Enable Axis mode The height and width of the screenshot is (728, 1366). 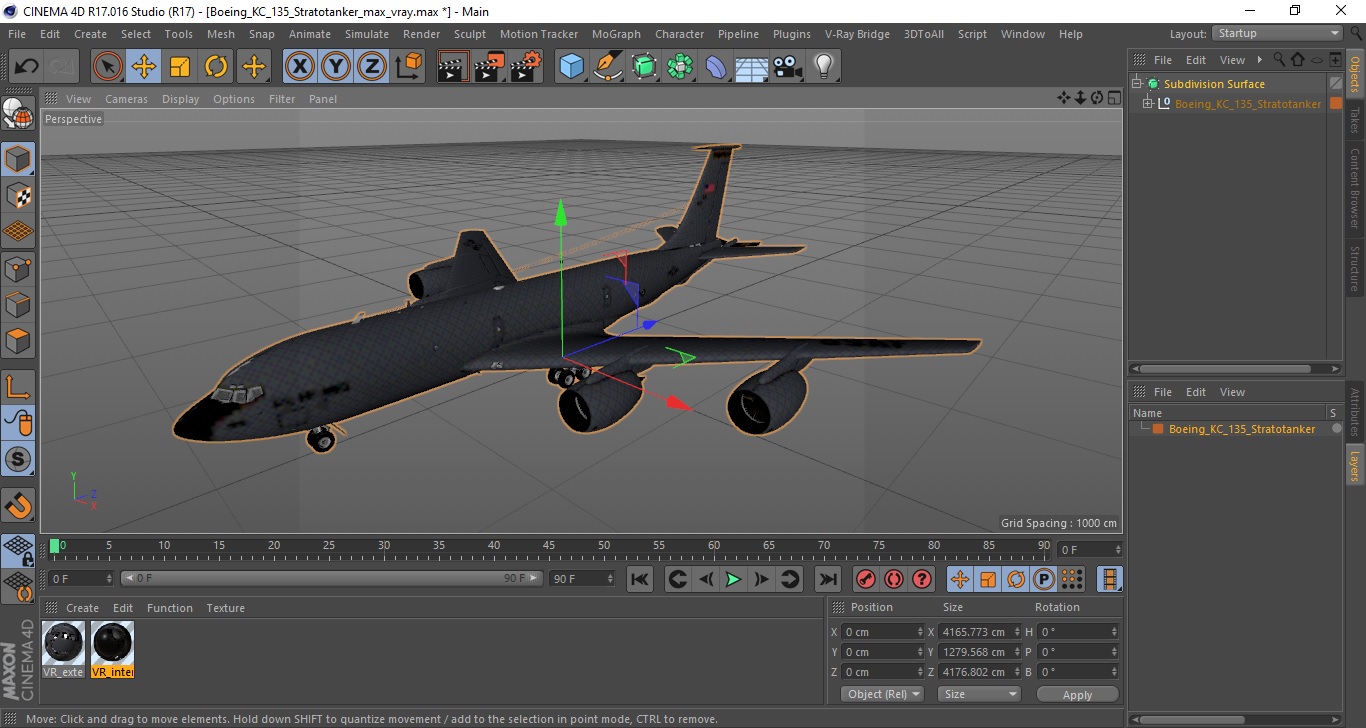[x=18, y=387]
